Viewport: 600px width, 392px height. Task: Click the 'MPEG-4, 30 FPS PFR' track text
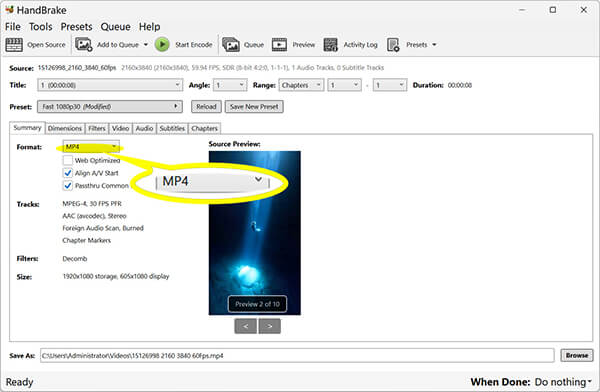pos(92,204)
